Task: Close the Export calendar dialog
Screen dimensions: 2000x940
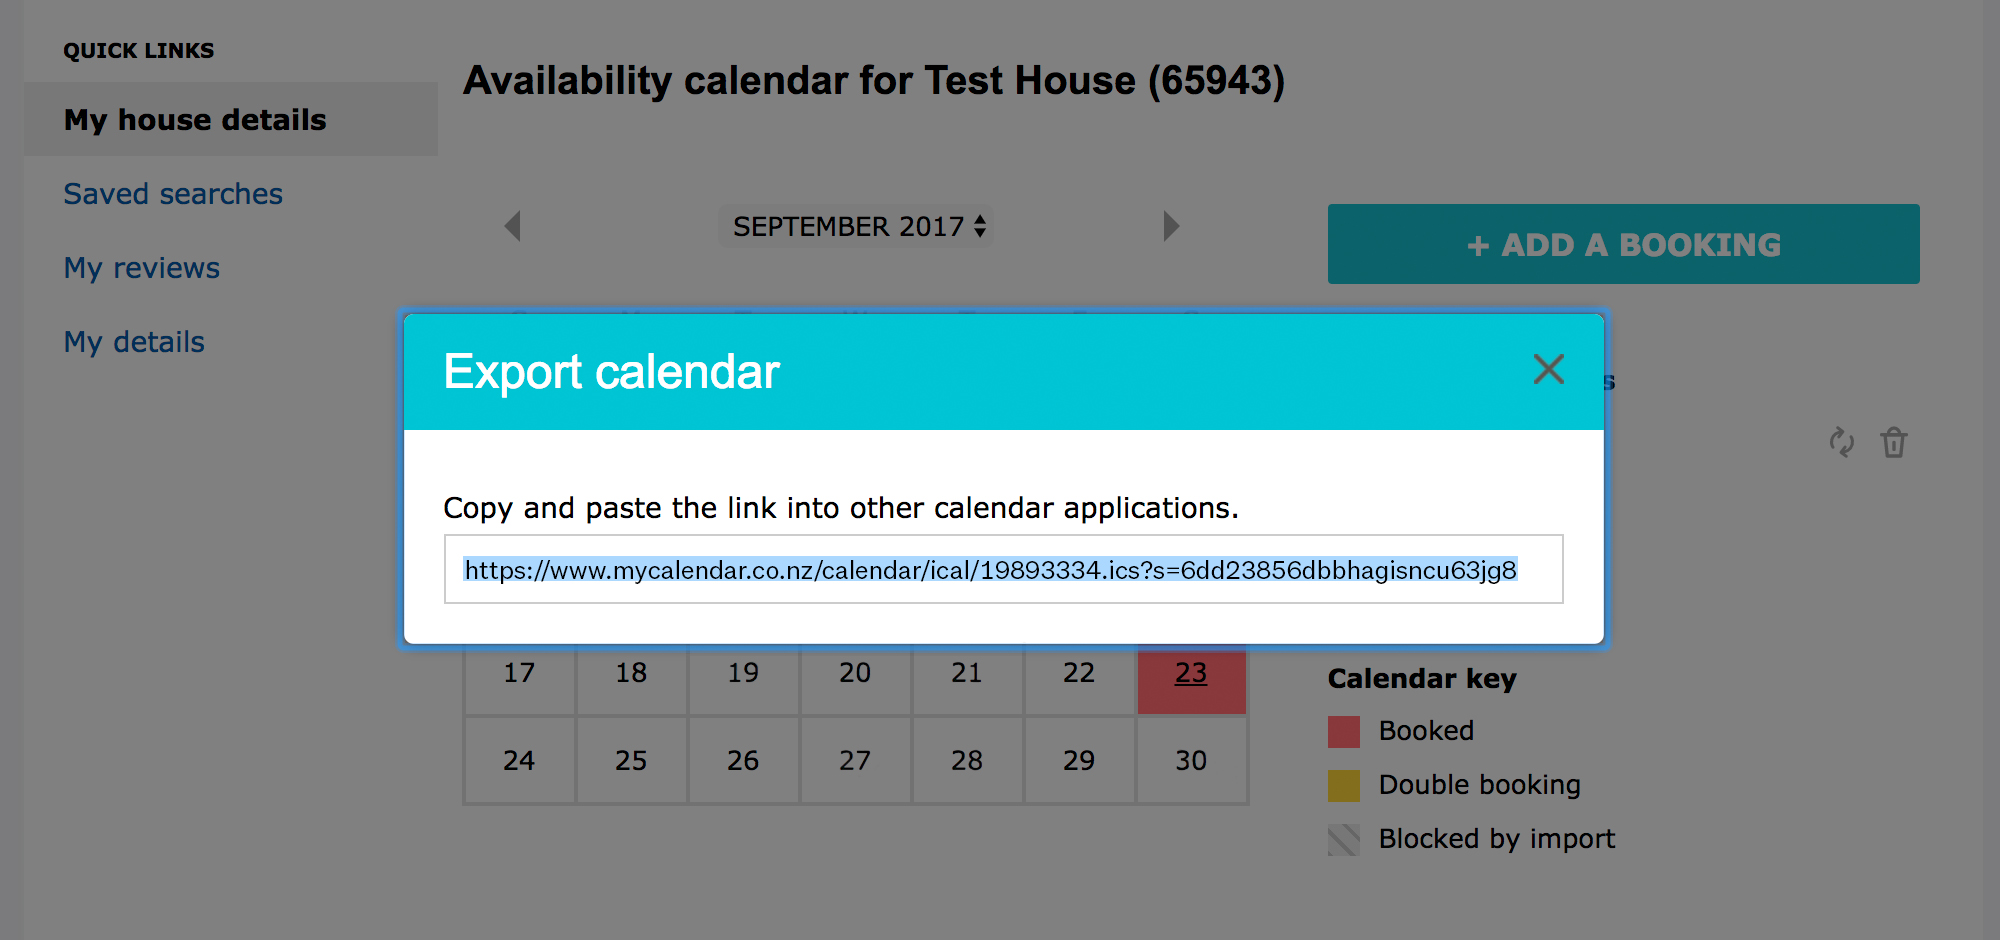Action: coord(1548,370)
